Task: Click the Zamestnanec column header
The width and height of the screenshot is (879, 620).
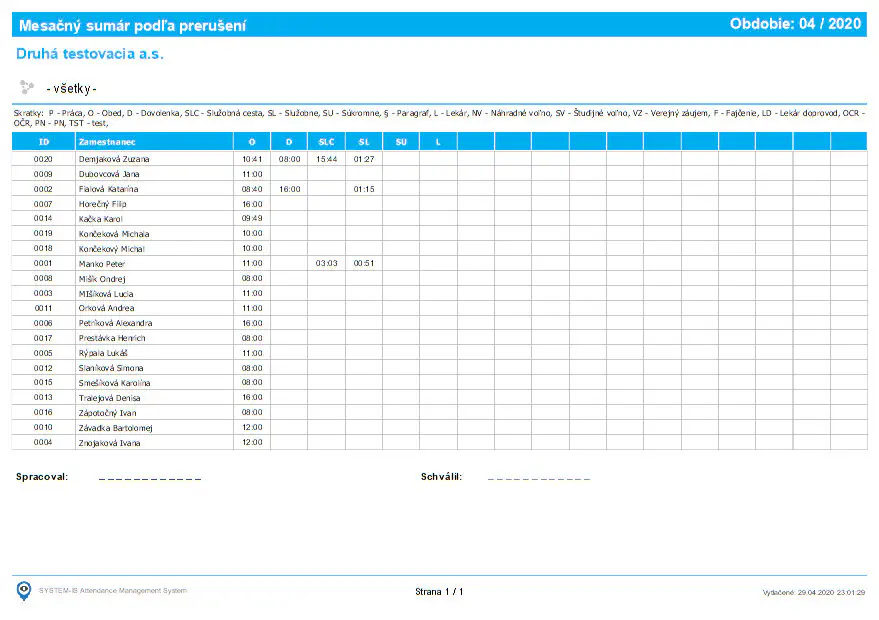Action: (154, 142)
